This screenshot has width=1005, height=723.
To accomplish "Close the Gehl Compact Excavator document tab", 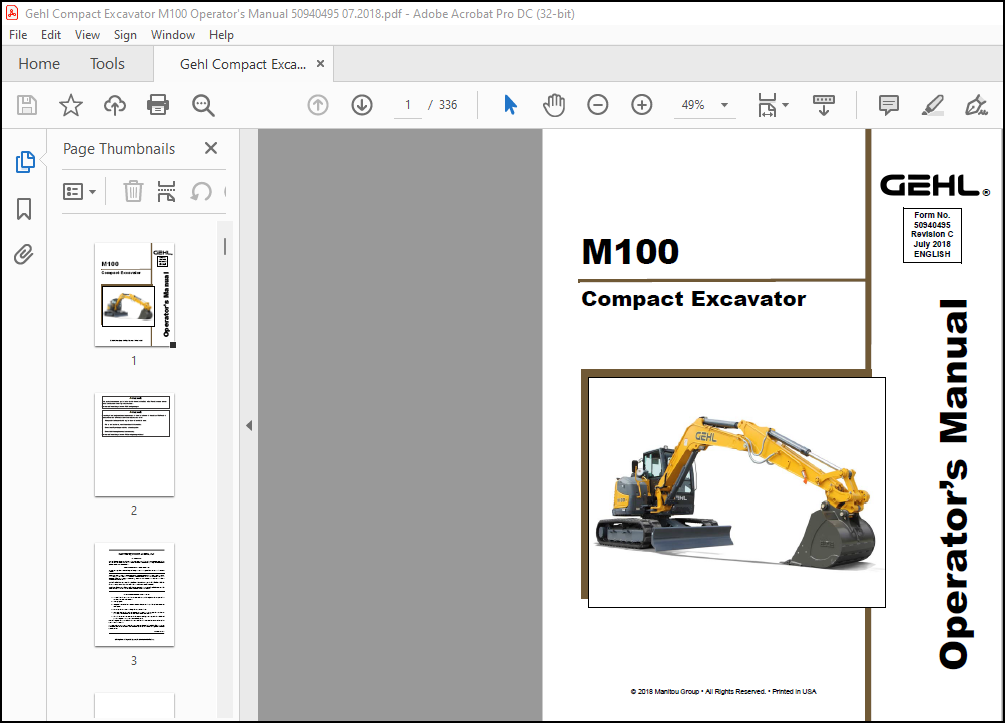I will [x=320, y=63].
